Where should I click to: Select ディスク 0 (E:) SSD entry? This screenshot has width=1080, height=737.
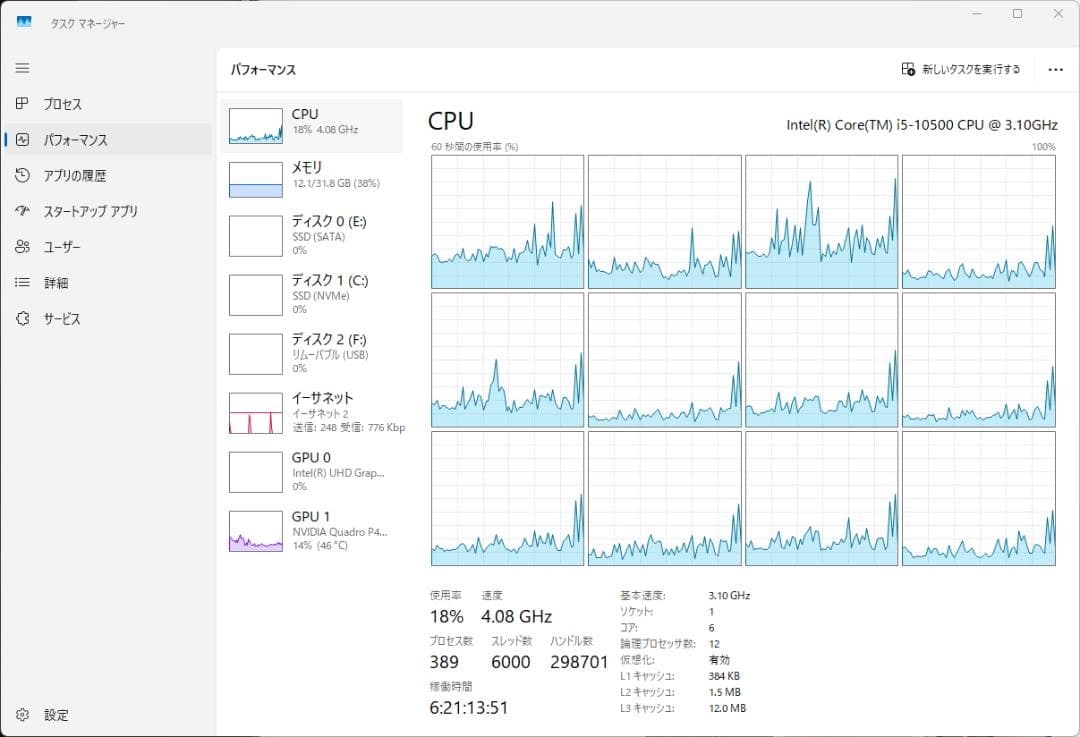[310, 234]
